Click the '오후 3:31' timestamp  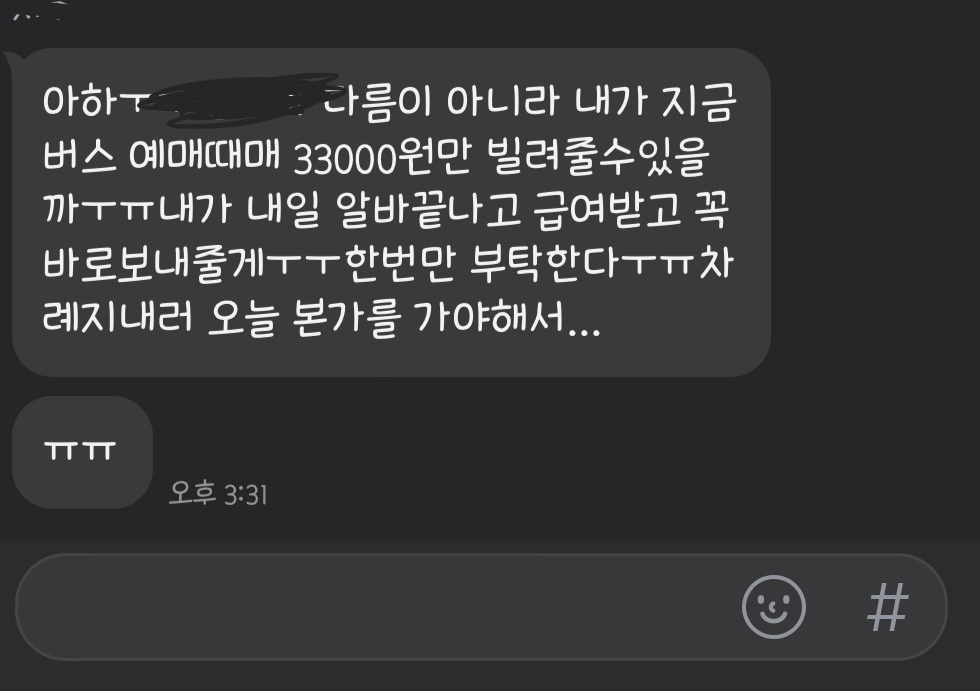(x=218, y=494)
